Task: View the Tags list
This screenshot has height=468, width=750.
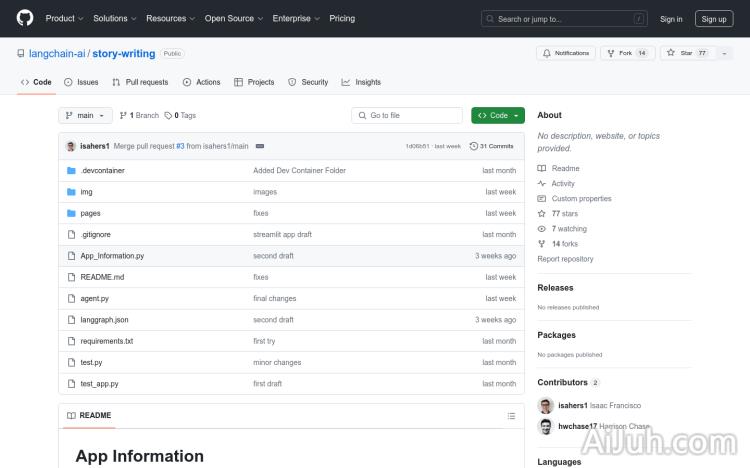Action: point(181,116)
